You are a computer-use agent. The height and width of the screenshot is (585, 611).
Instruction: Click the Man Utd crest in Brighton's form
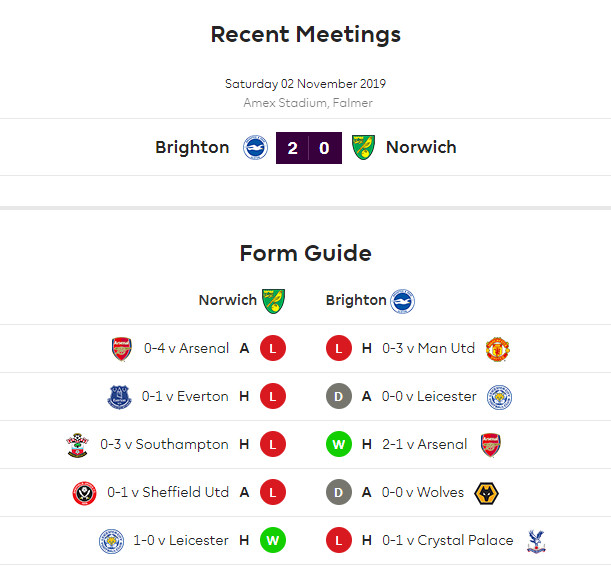498,349
